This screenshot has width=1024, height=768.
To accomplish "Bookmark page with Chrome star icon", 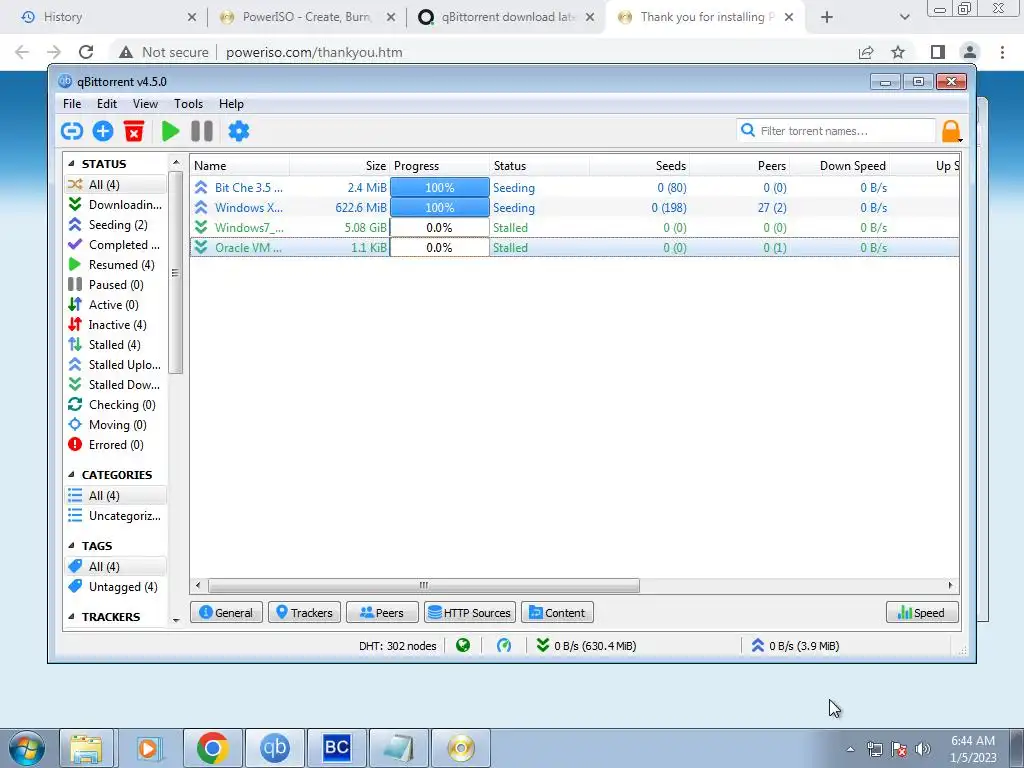I will 898,52.
